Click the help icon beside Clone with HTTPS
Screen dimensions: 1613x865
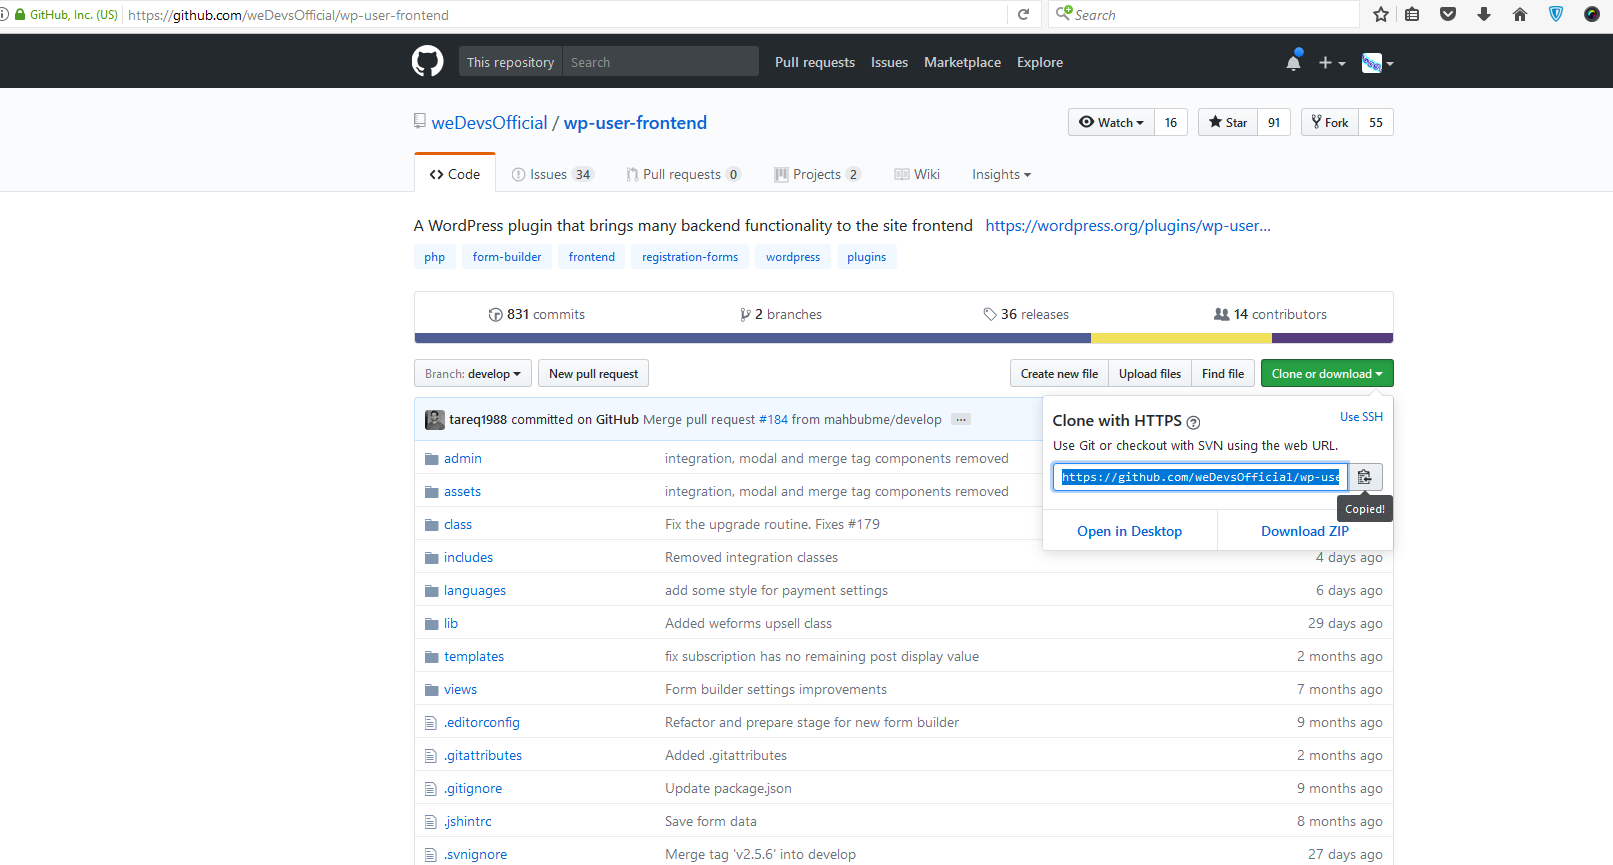(x=1193, y=423)
